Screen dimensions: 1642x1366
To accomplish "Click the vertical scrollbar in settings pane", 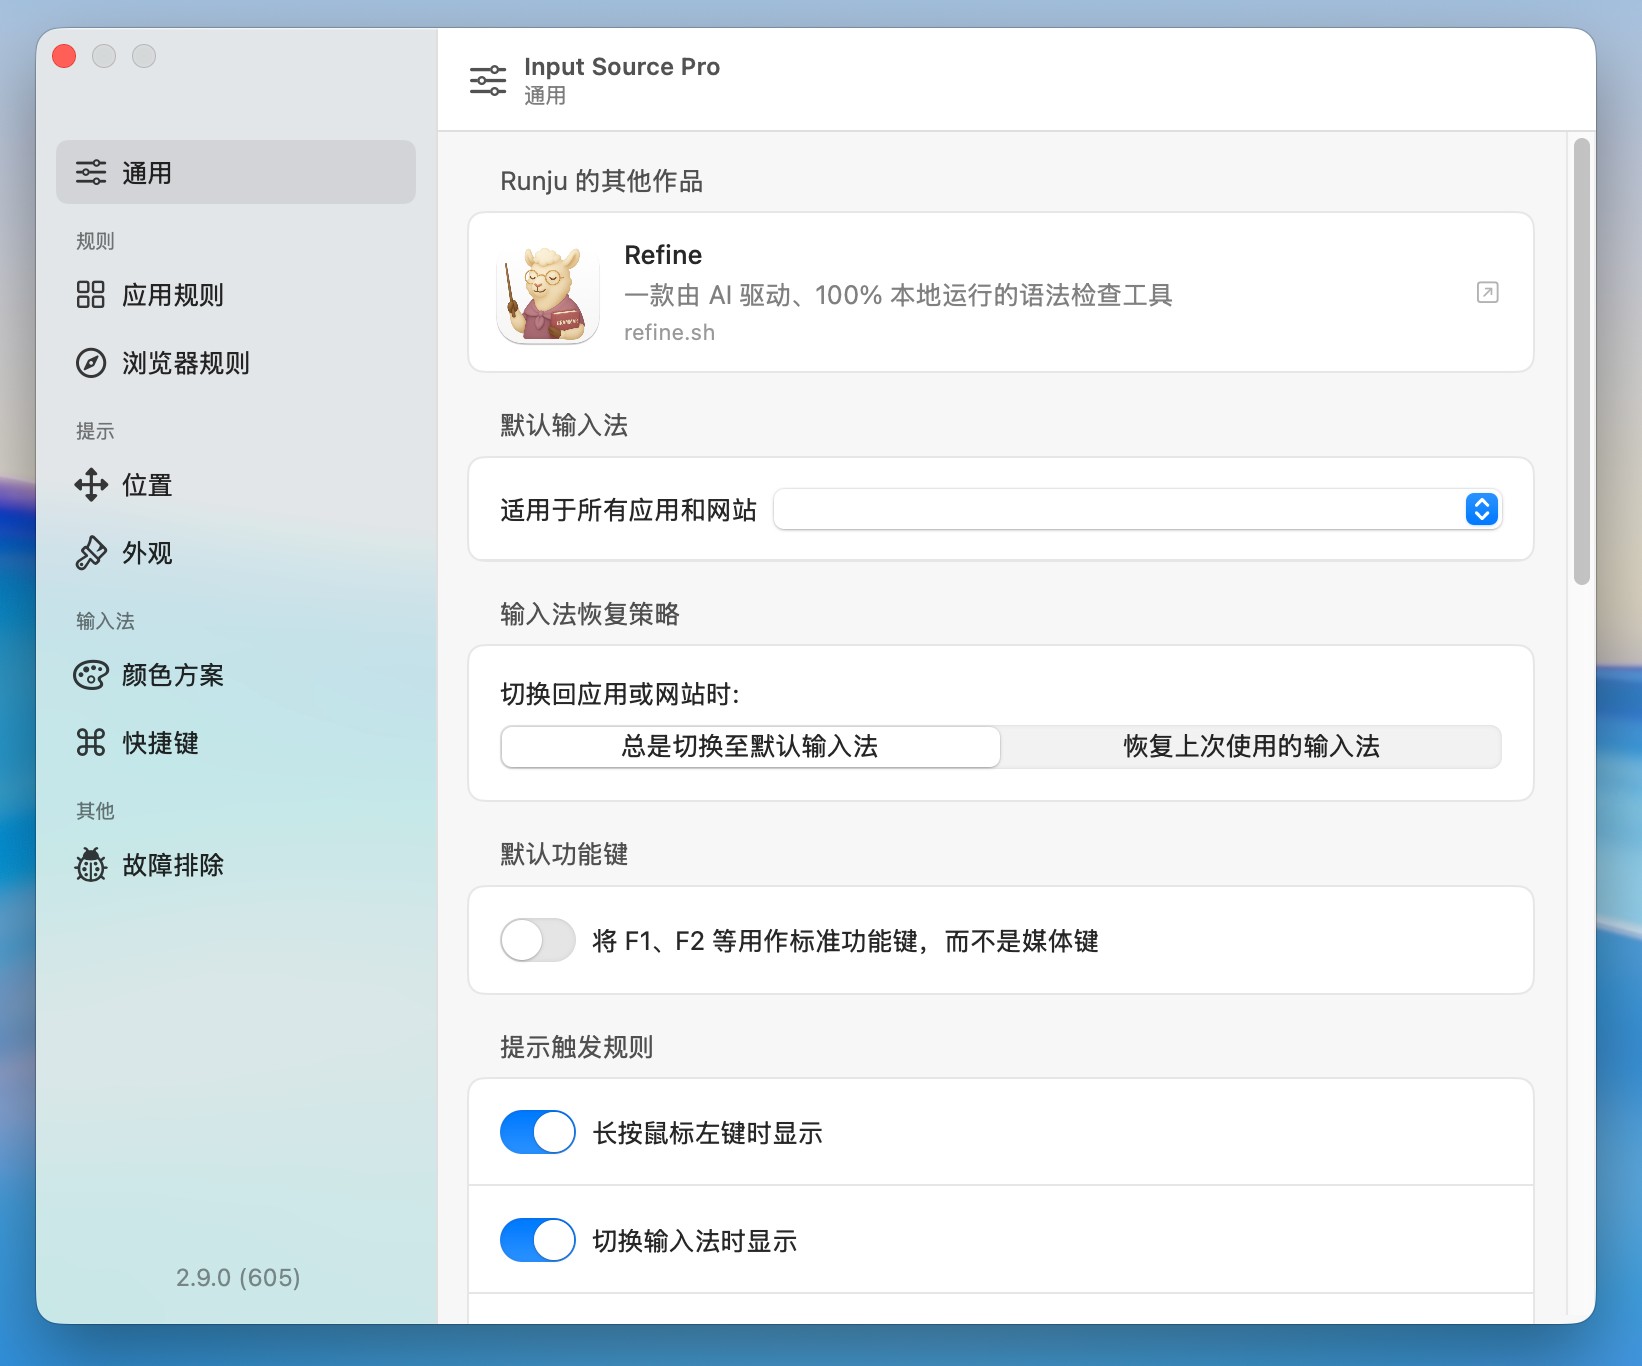I will [1581, 362].
